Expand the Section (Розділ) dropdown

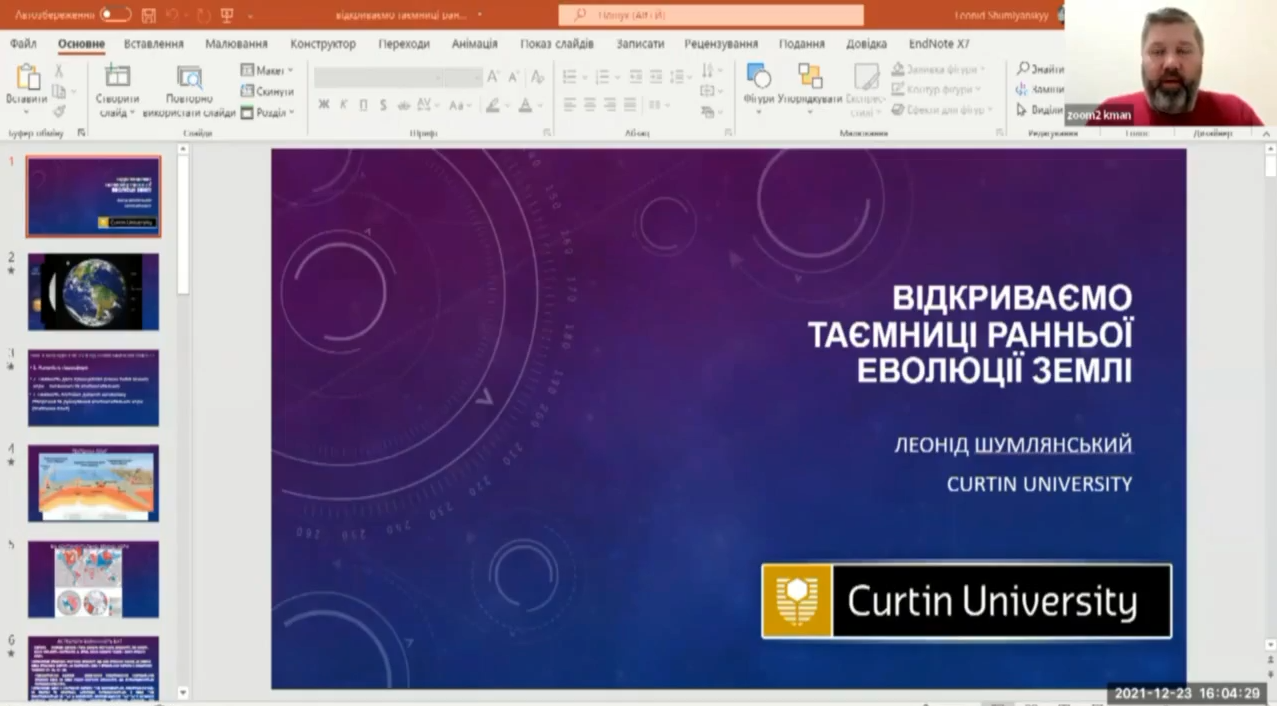[x=267, y=113]
